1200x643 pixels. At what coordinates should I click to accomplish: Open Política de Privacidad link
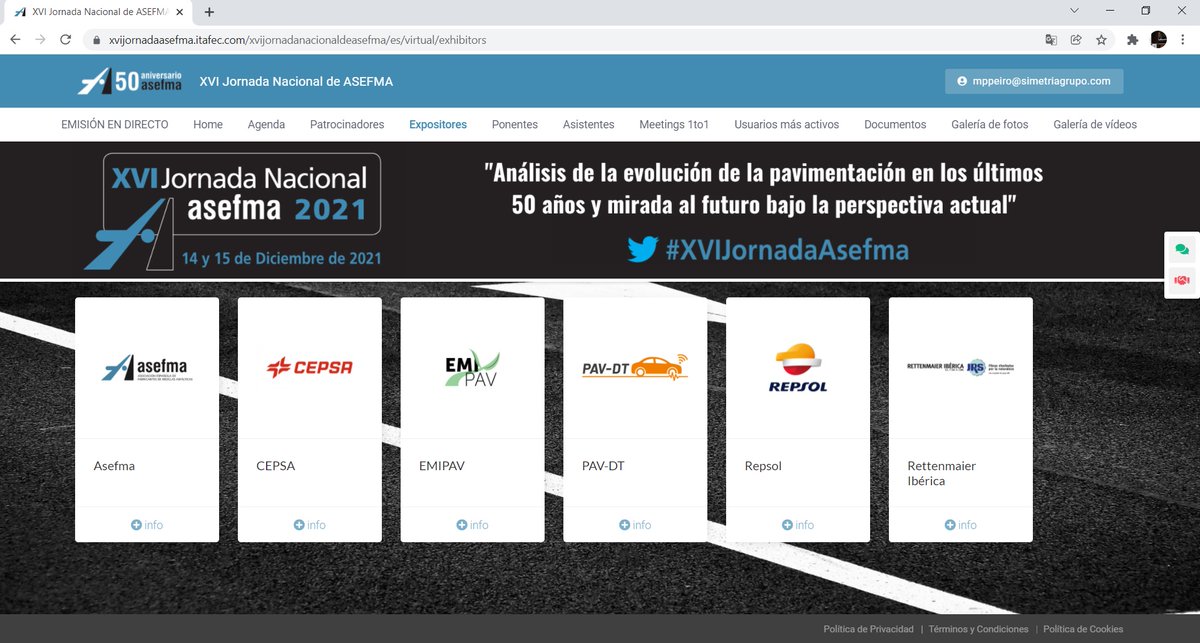[x=868, y=629]
